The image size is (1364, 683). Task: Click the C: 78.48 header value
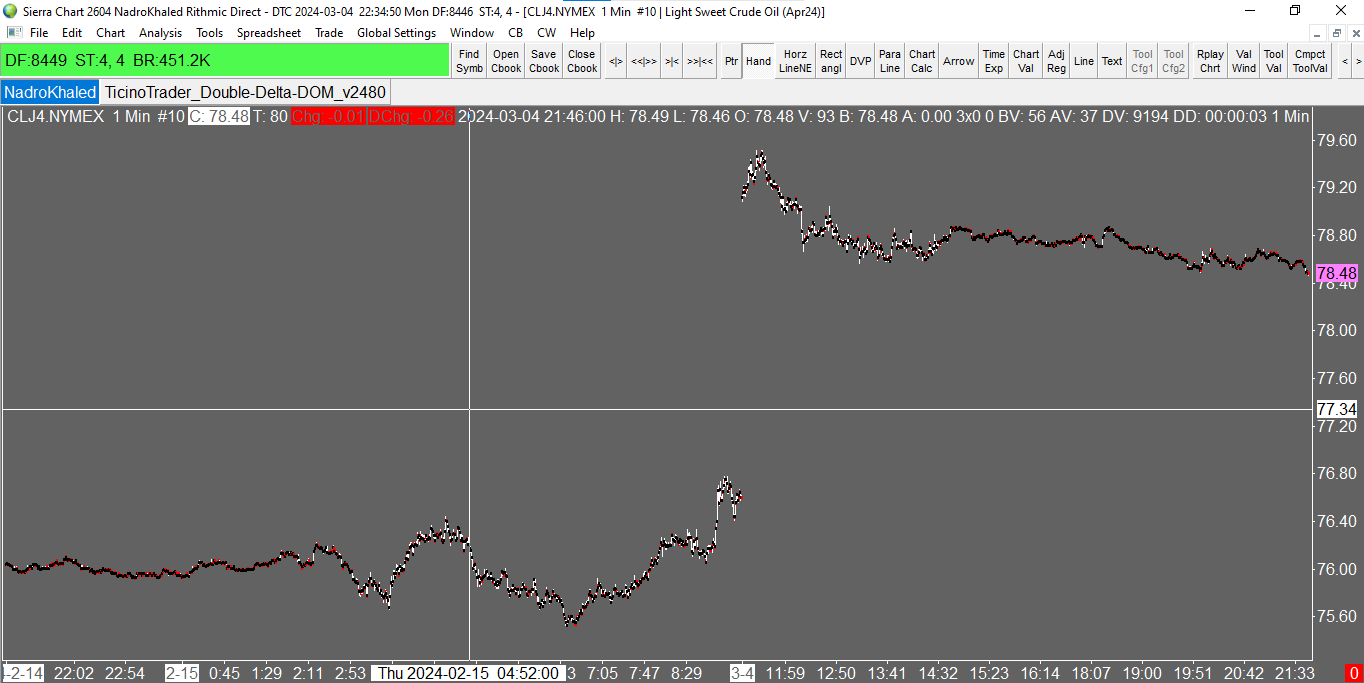(219, 116)
